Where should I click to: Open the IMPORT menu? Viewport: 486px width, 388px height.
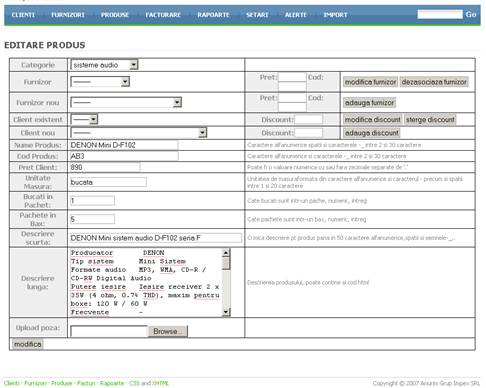(335, 15)
